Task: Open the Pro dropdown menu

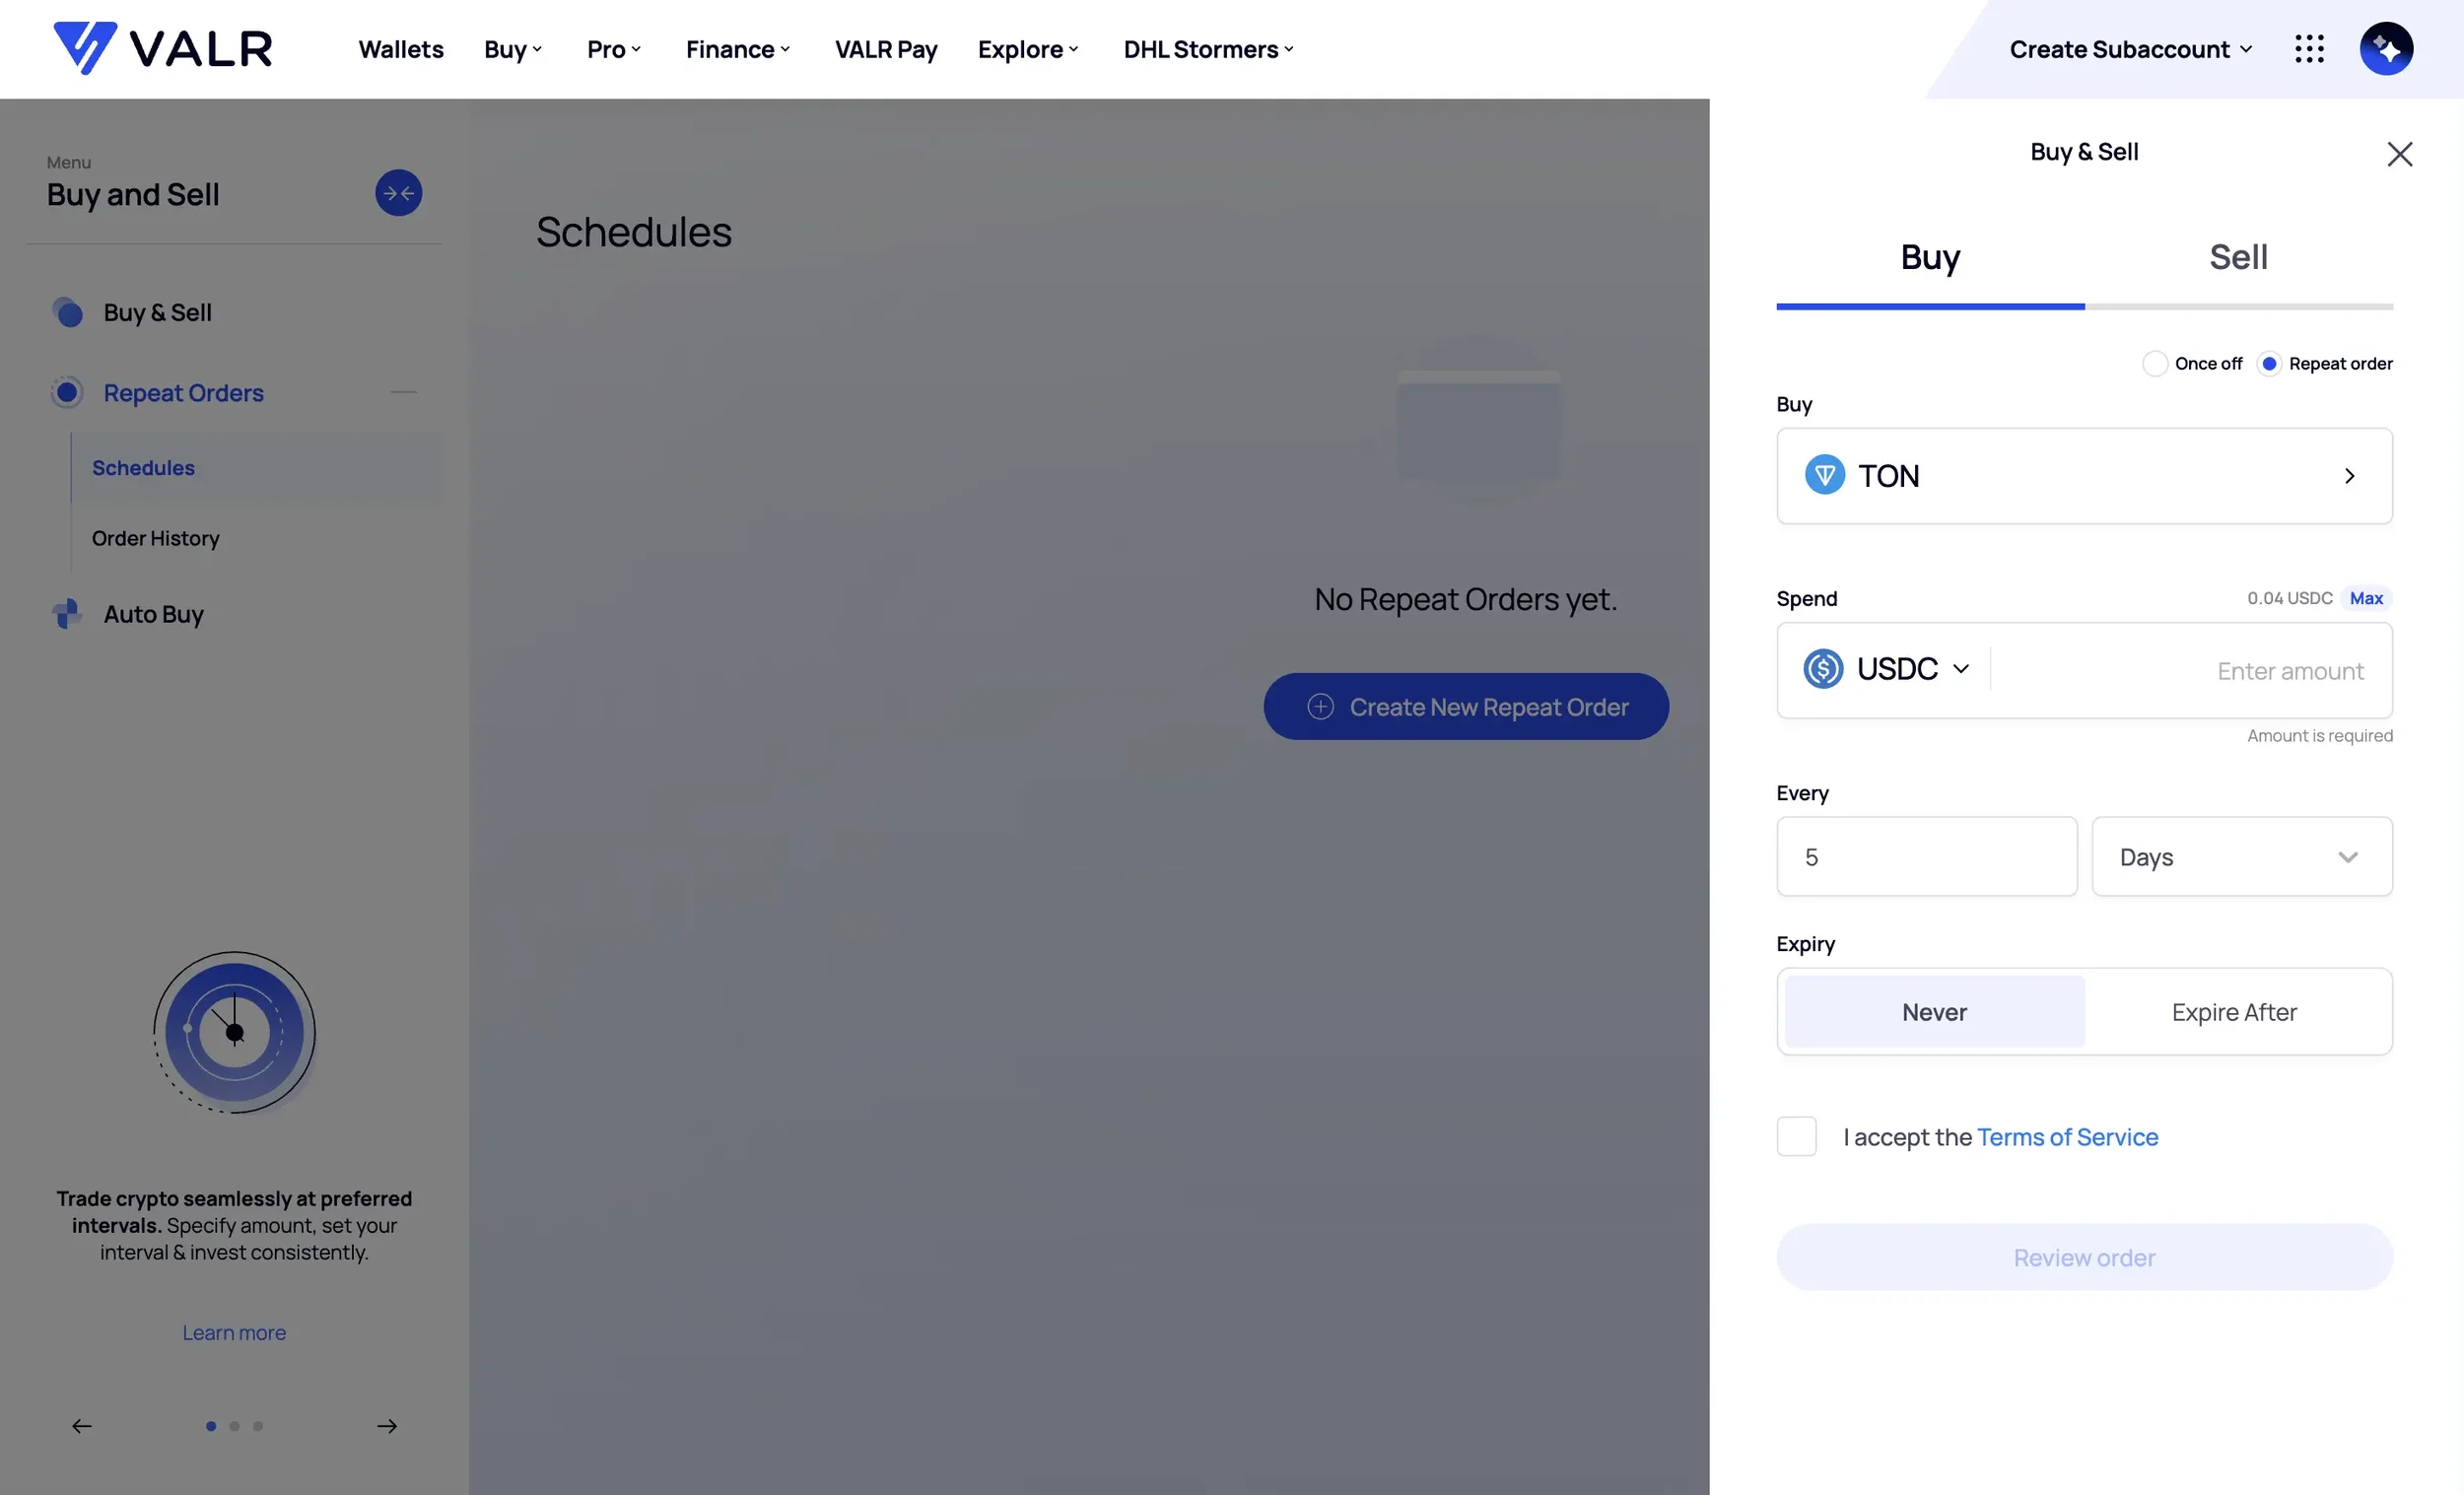Action: tap(614, 49)
